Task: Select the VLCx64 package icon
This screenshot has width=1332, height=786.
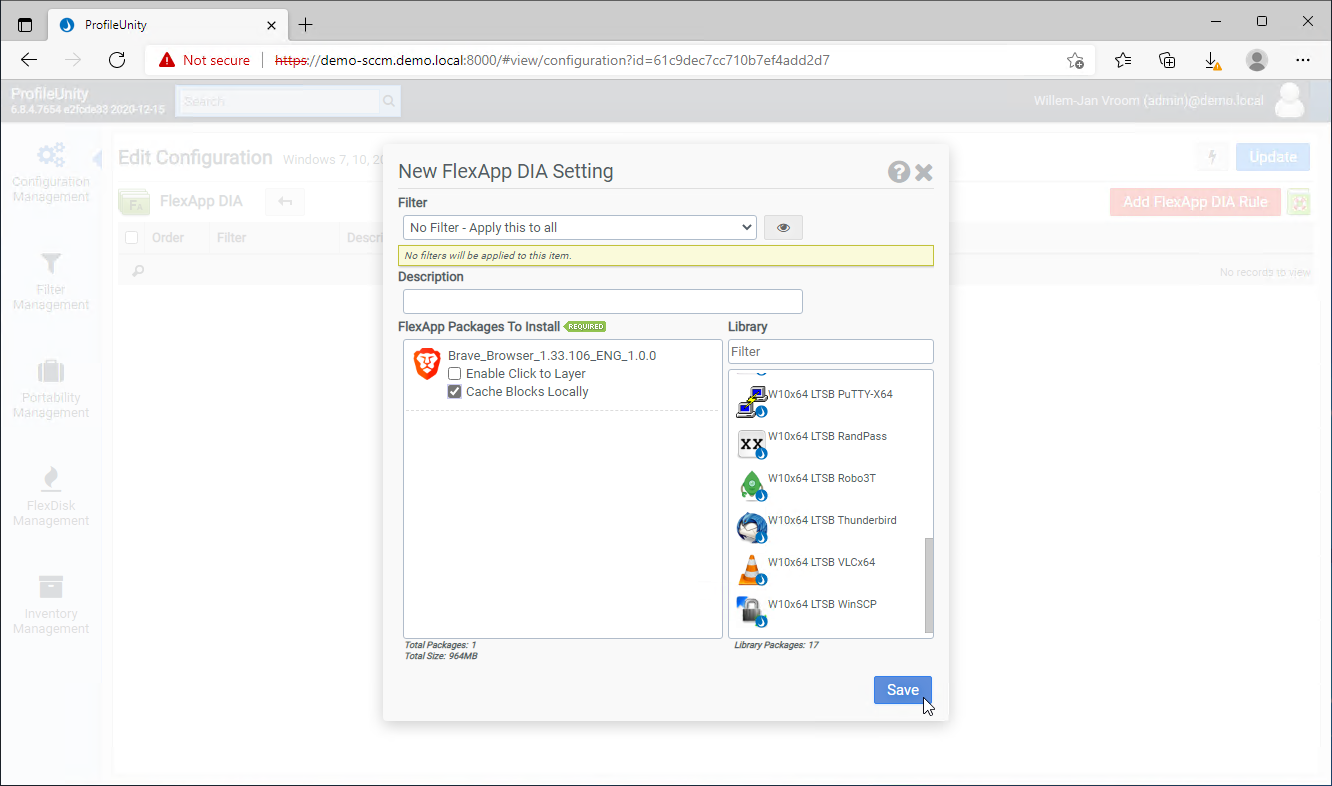Action: click(750, 569)
